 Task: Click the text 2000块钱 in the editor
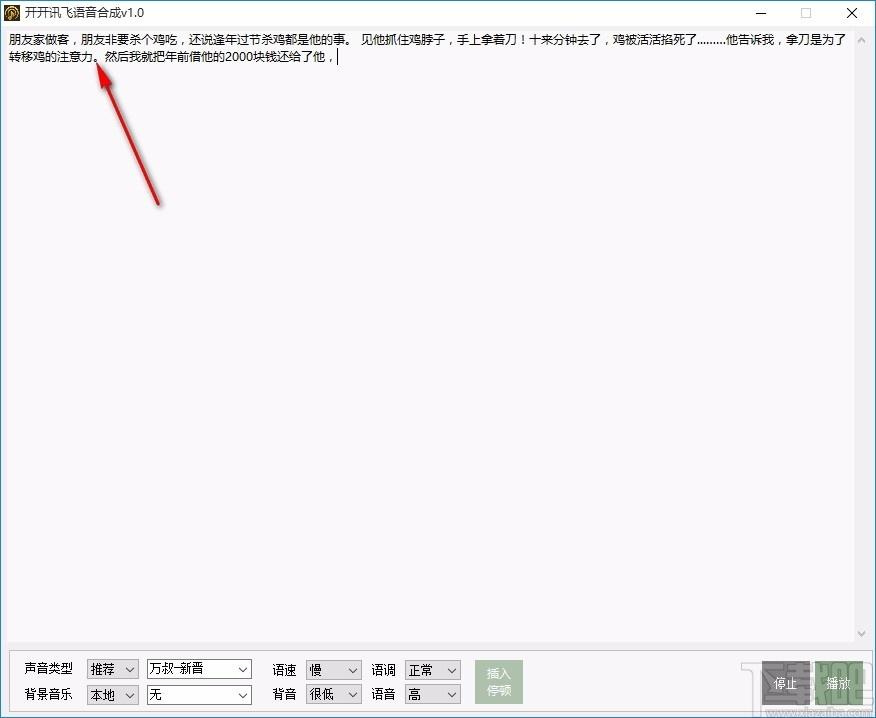251,56
